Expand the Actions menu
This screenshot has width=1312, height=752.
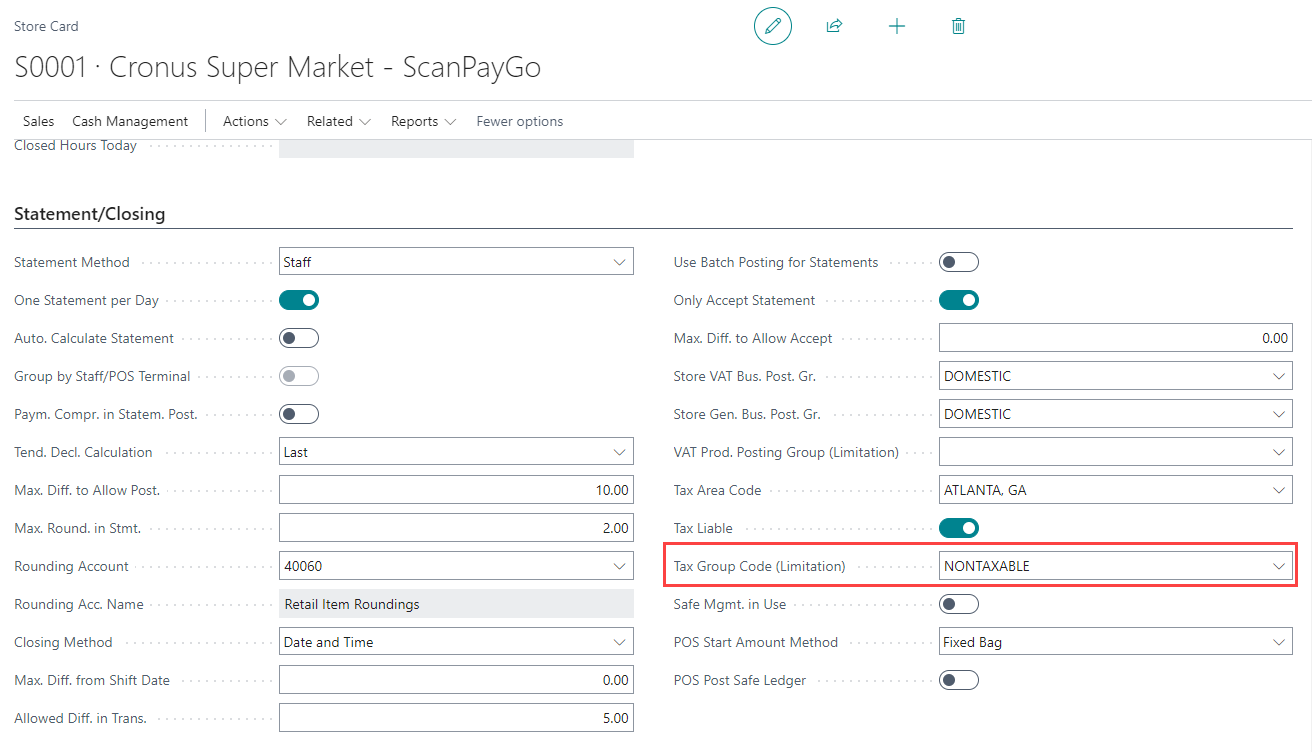[255, 121]
